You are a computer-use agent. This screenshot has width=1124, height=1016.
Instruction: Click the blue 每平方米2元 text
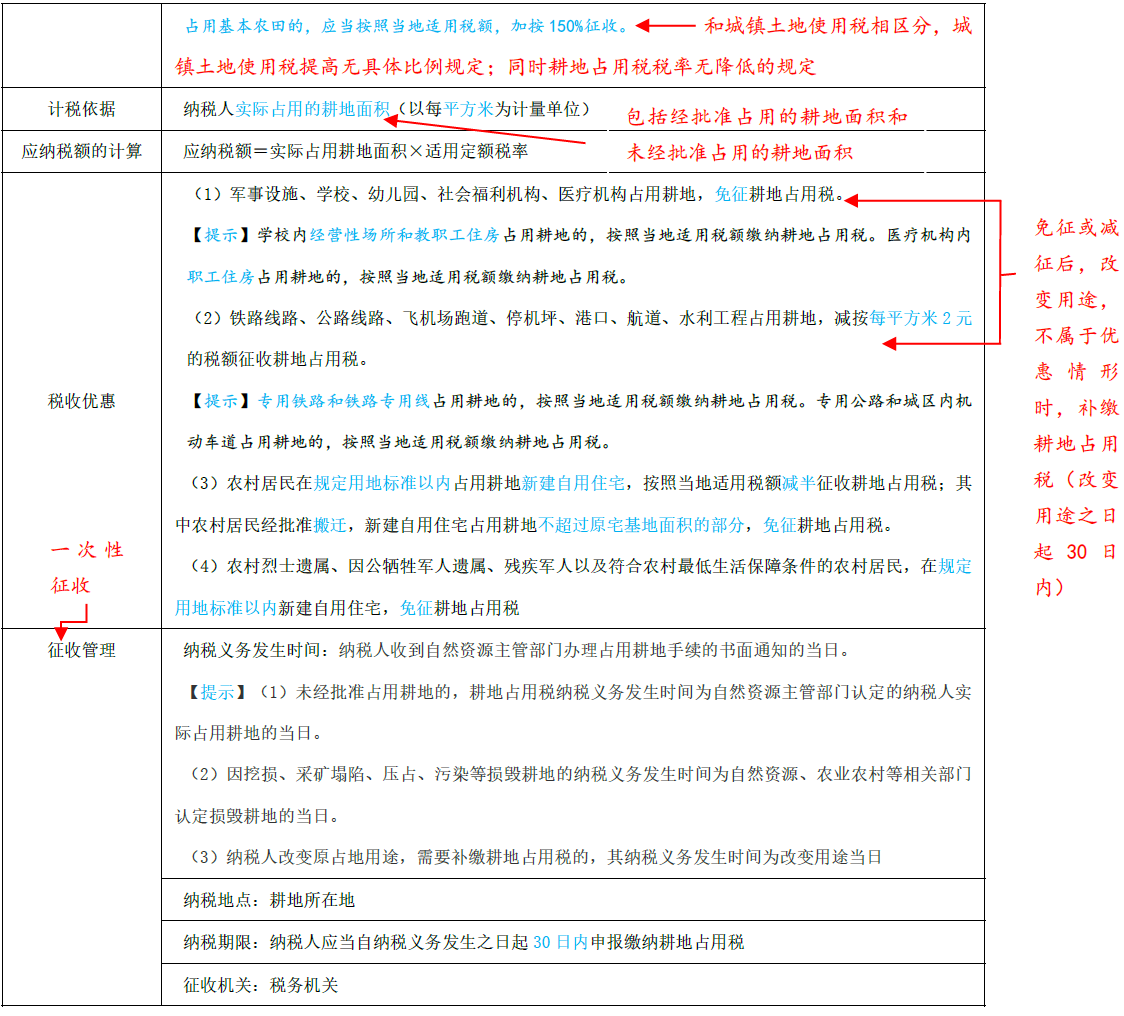920,318
